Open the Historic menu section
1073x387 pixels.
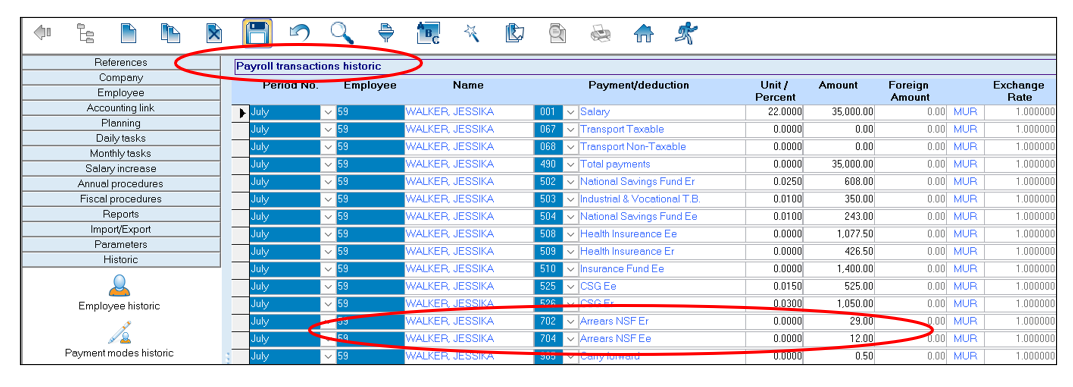(x=120, y=259)
